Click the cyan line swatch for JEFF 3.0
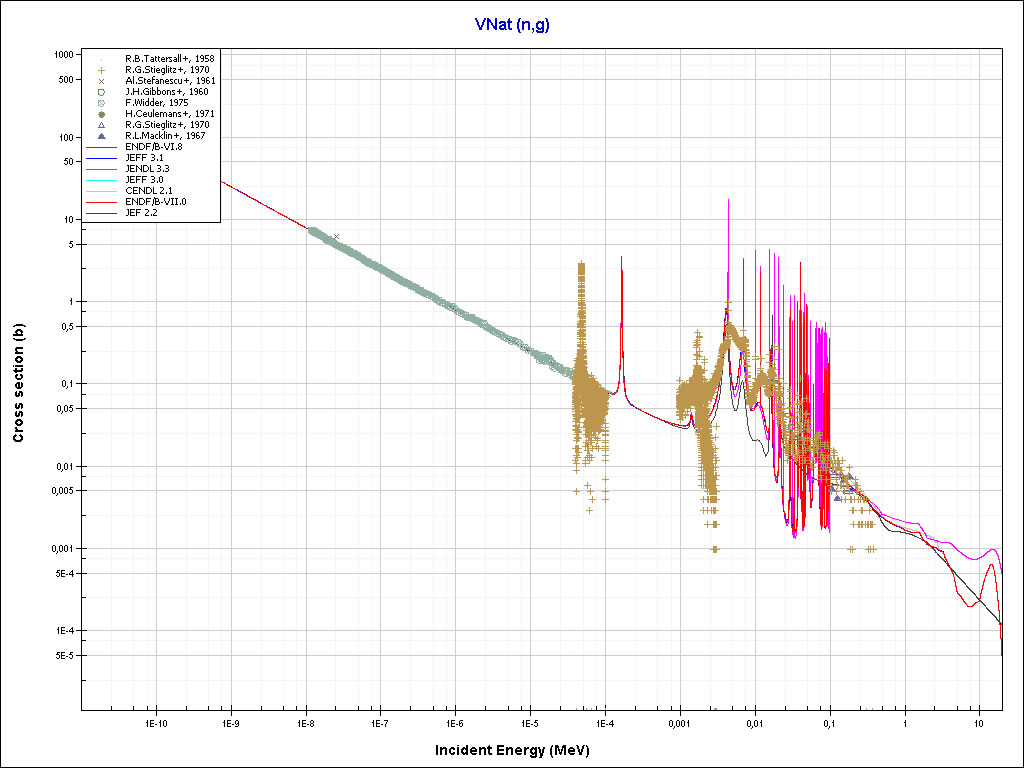 102,180
